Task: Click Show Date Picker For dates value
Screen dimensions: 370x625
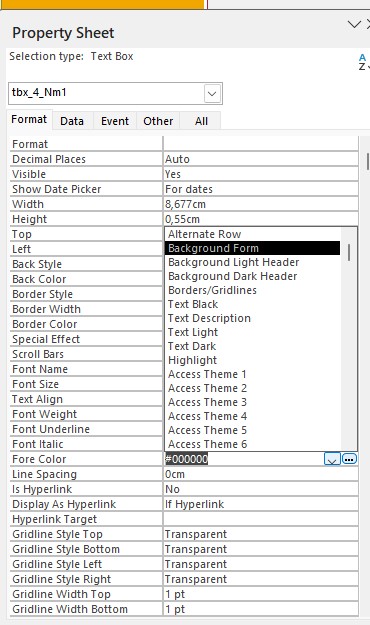Action: [x=261, y=189]
